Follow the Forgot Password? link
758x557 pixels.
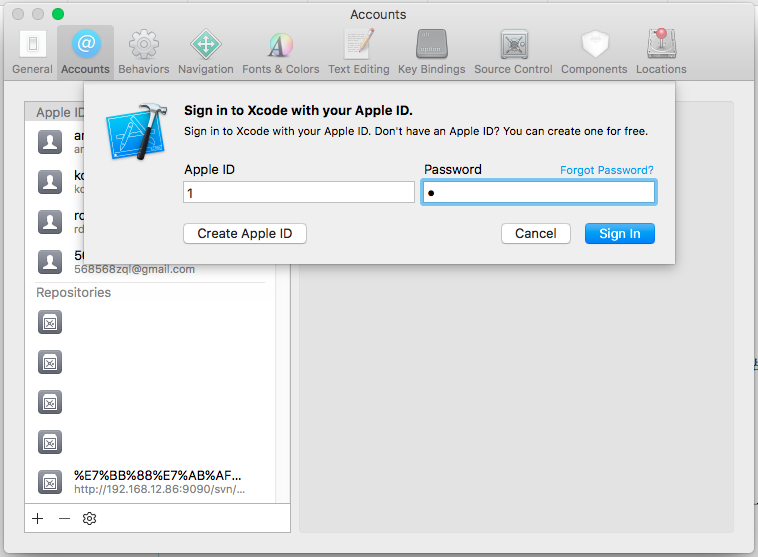[606, 170]
